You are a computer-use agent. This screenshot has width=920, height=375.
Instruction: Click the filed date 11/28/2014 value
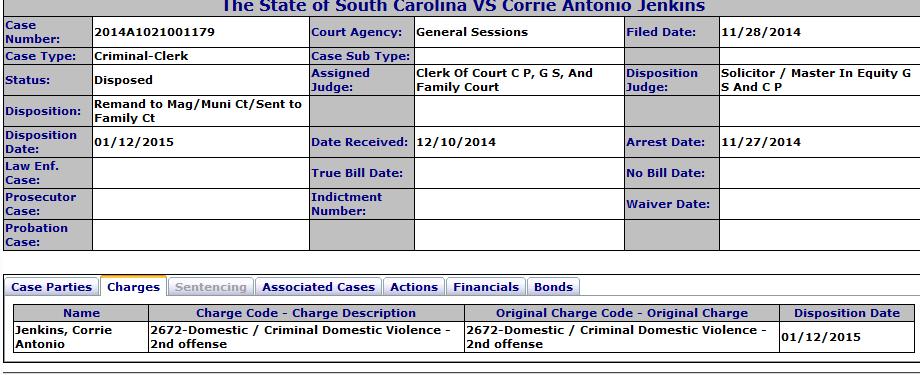[761, 32]
